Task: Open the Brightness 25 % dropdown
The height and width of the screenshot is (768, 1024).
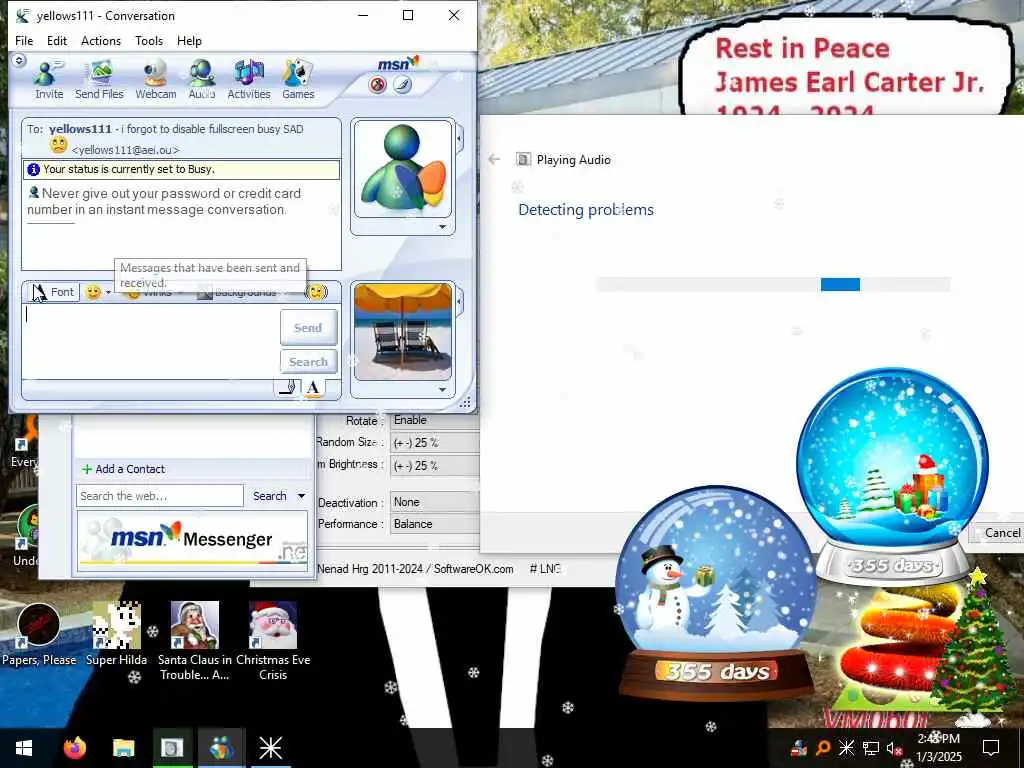Action: (x=435, y=466)
